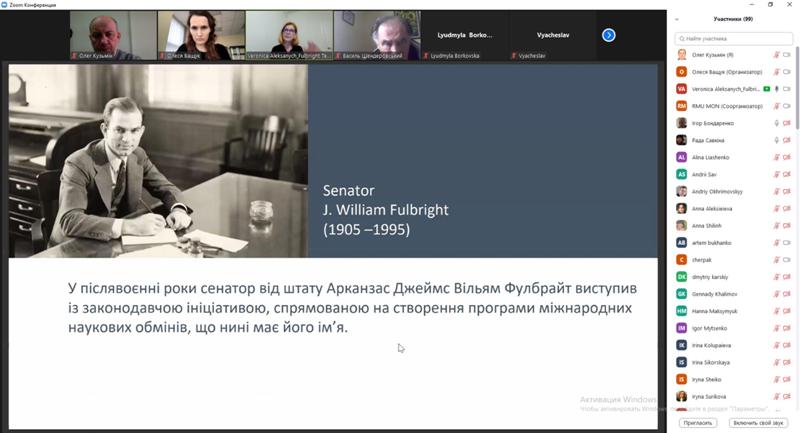Click AL avatar of Alina Liashenko

coord(682,157)
